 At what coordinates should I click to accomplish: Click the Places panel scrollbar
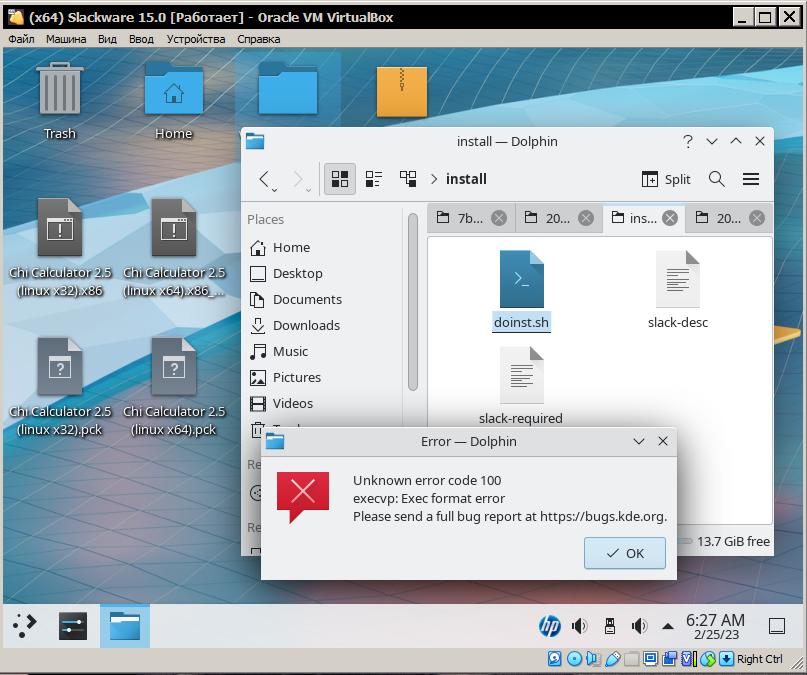[x=413, y=302]
